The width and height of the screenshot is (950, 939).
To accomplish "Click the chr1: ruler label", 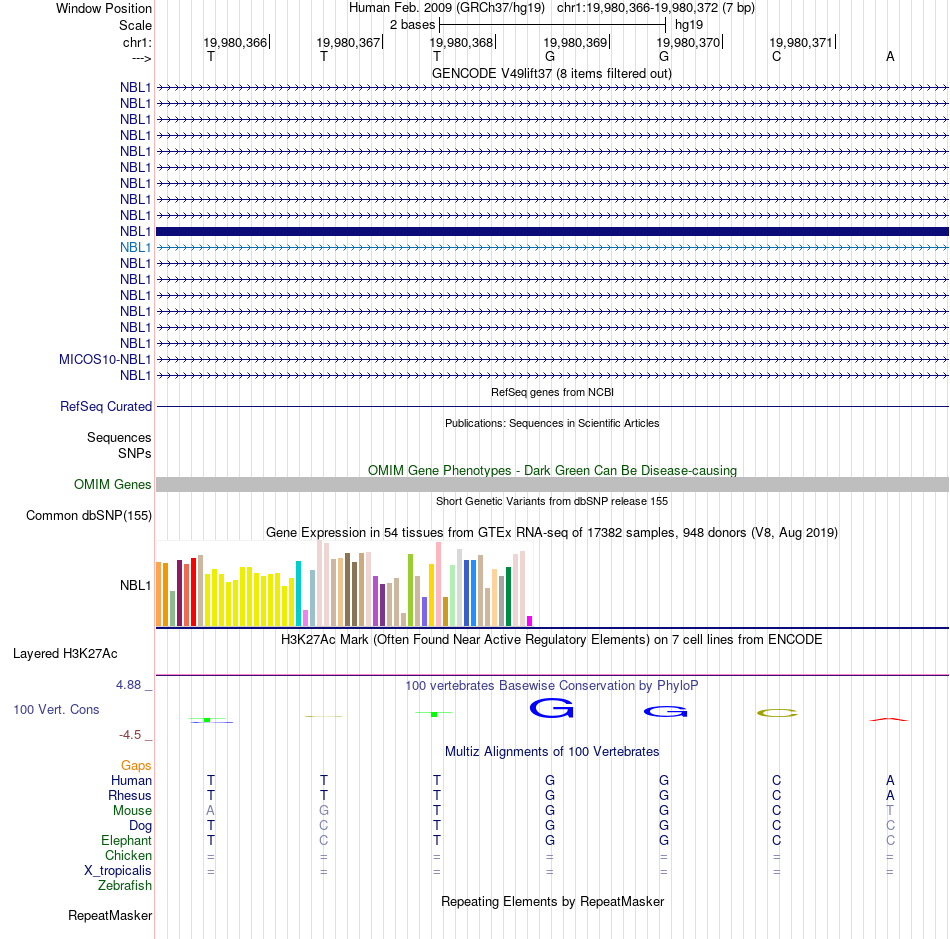I will [x=137, y=42].
